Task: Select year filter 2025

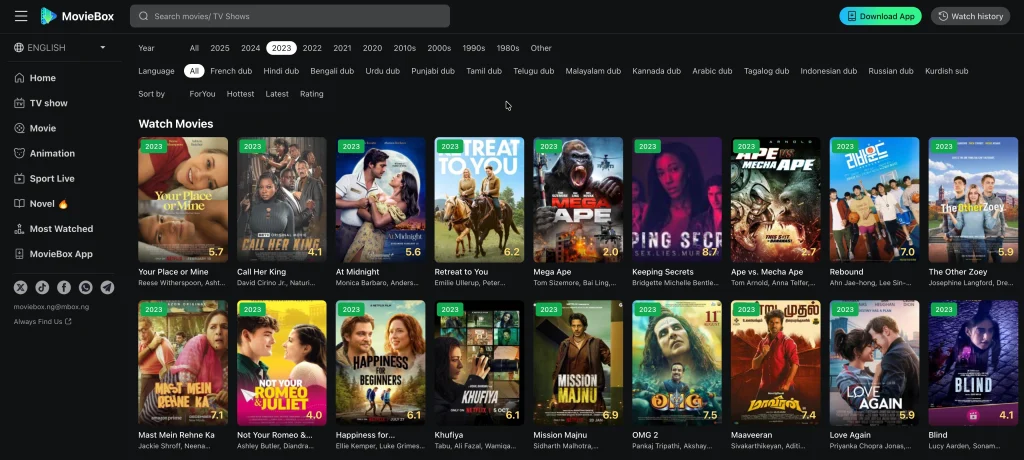Action: point(220,48)
